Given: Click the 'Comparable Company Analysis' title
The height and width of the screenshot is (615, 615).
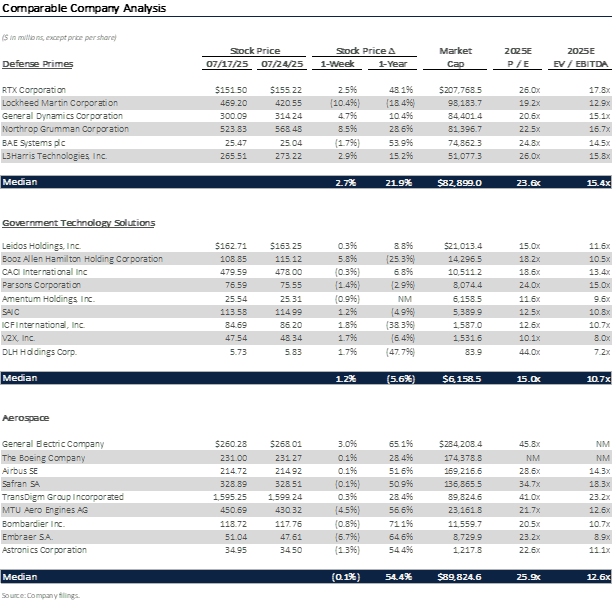Looking at the screenshot, I should 84,8.
